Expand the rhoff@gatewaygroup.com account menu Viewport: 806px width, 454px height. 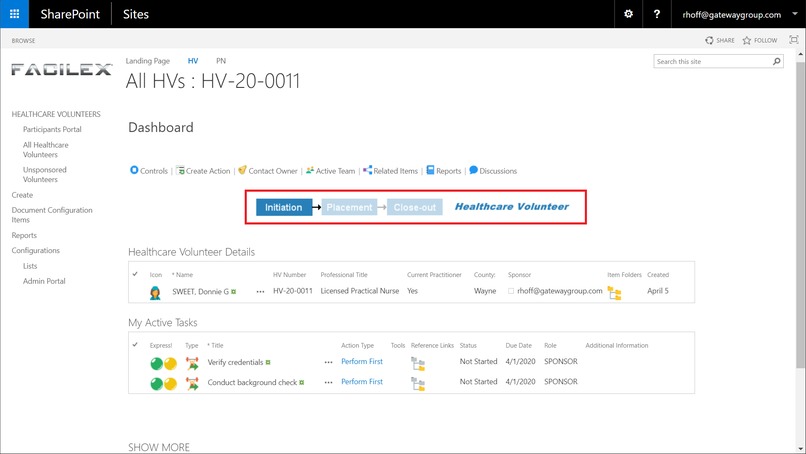coord(738,14)
